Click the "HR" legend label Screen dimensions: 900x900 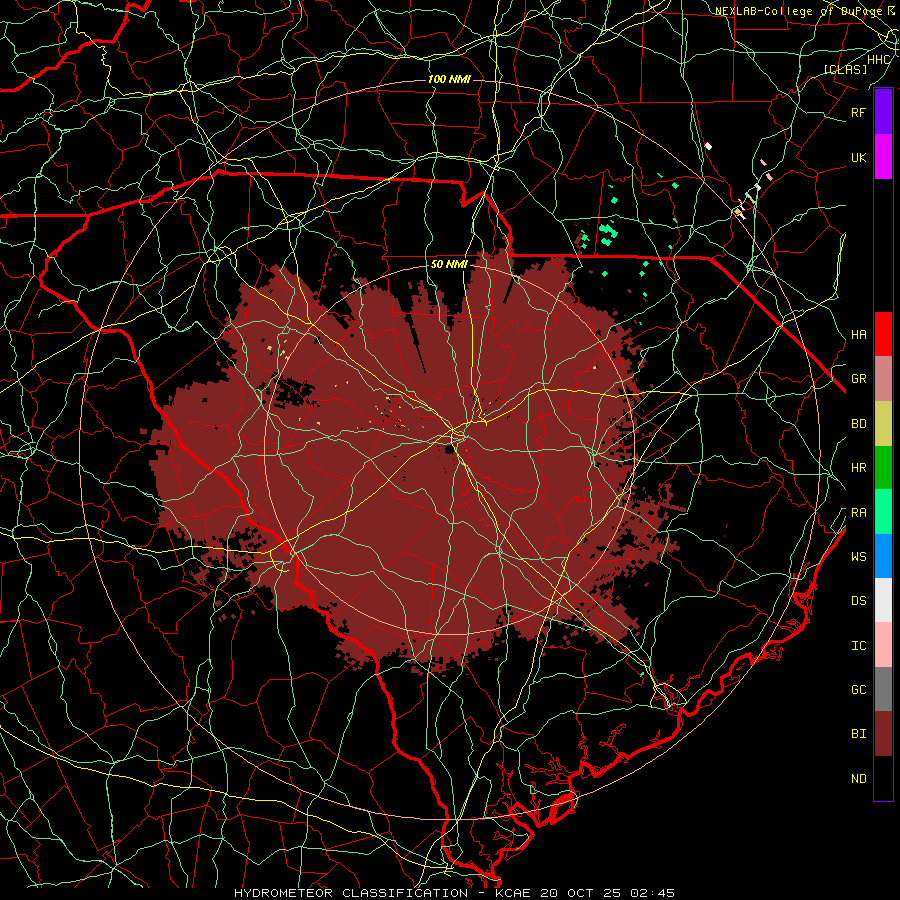(858, 468)
